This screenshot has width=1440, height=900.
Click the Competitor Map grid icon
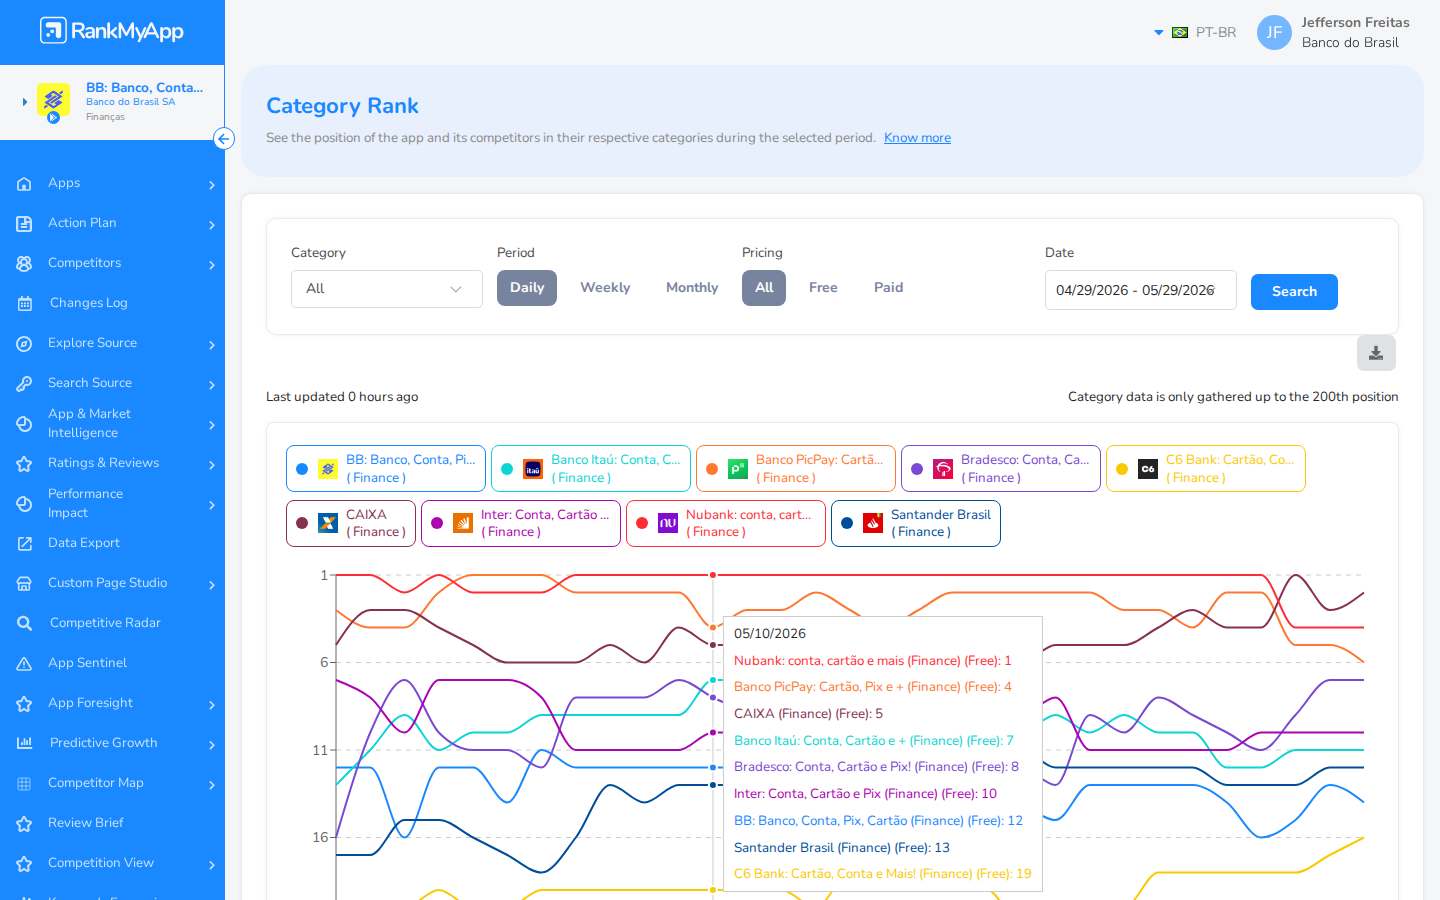point(25,783)
